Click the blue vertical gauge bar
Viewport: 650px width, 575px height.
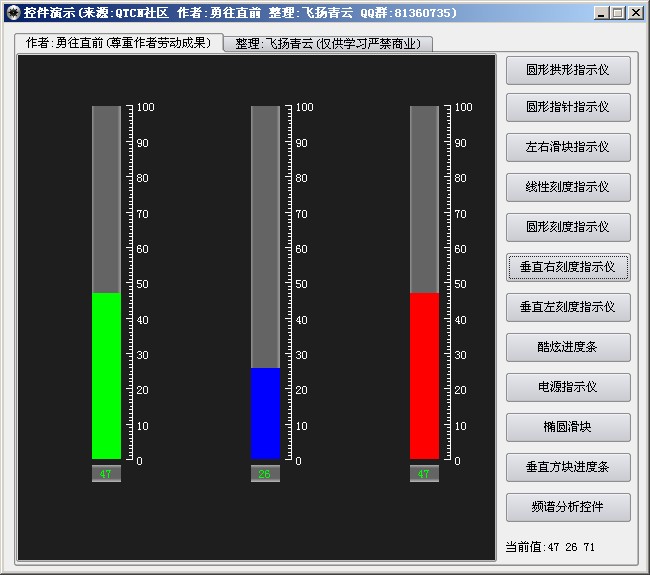tap(265, 282)
